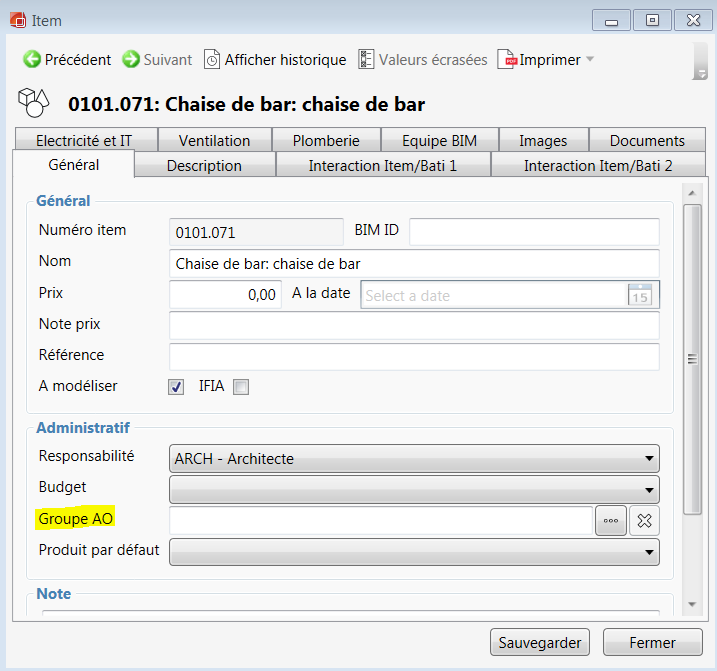The width and height of the screenshot is (717, 671).
Task: Click into the BIM ID input field
Action: click(x=534, y=232)
